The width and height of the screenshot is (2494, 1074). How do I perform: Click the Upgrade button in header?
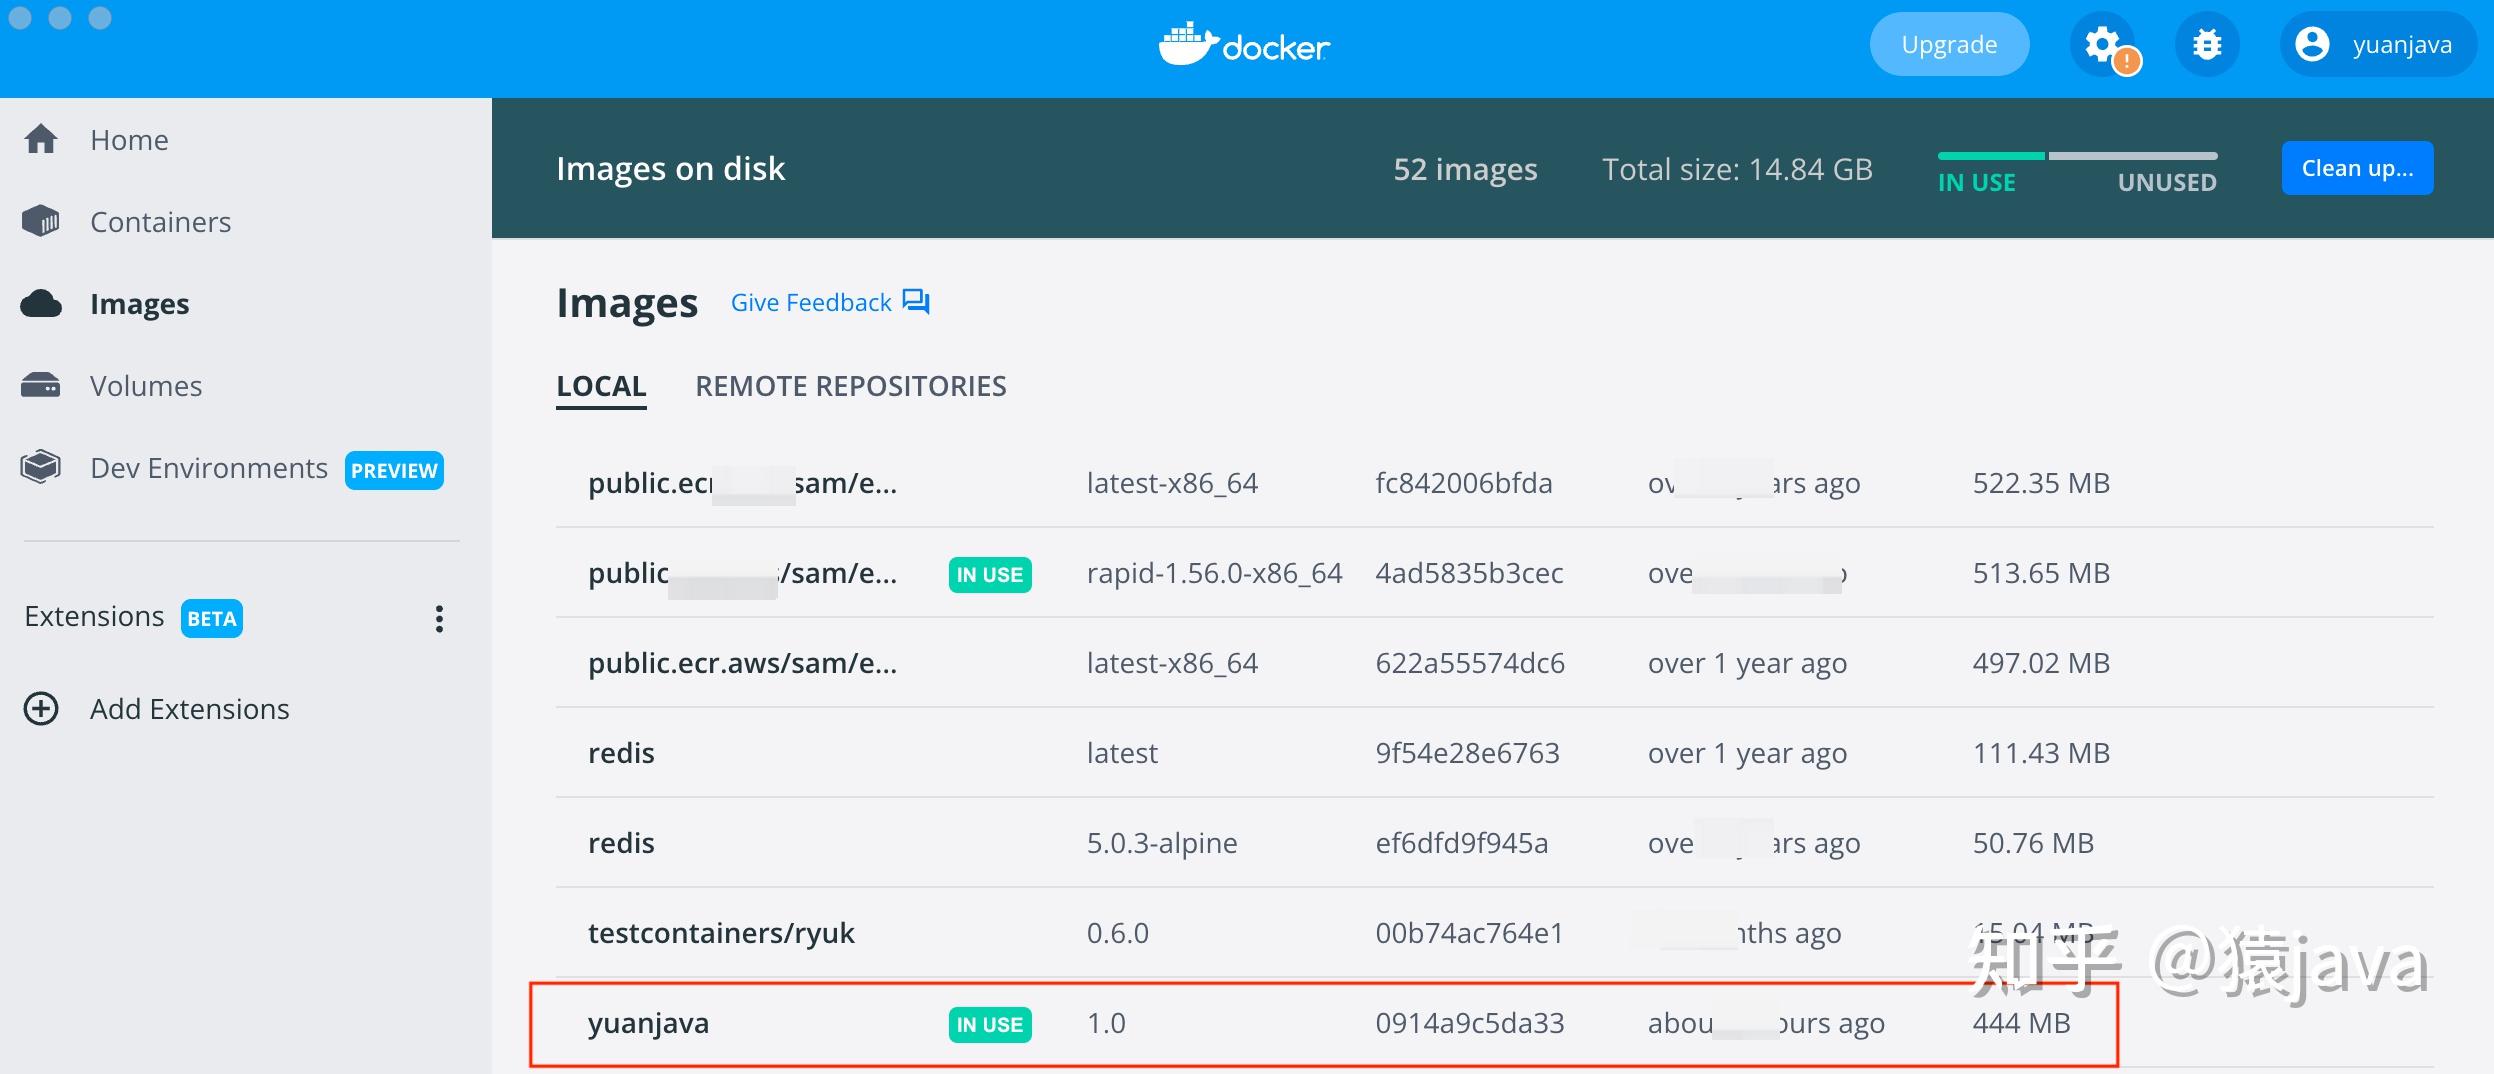point(1948,44)
